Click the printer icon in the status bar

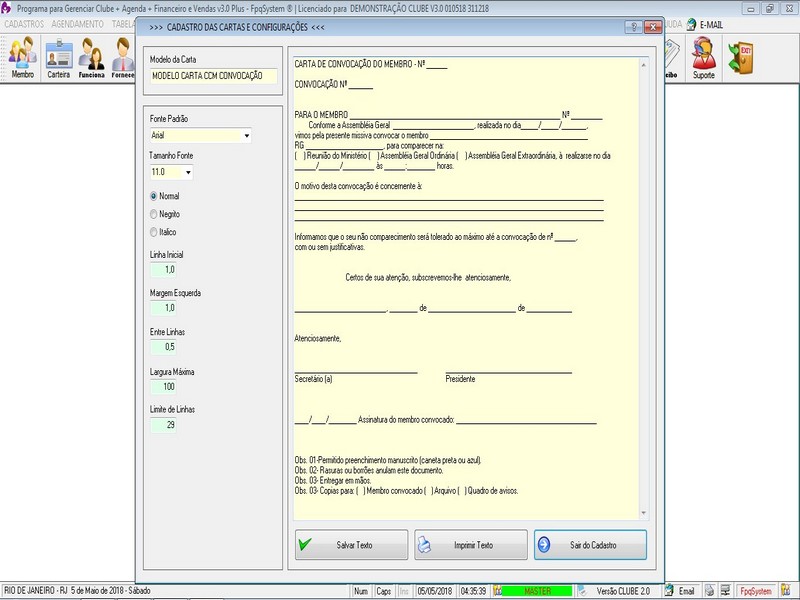coord(709,591)
